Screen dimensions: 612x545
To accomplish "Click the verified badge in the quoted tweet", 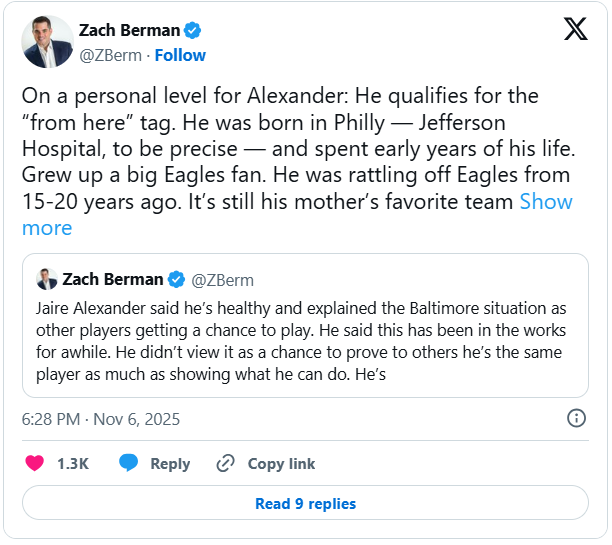I will click(176, 279).
